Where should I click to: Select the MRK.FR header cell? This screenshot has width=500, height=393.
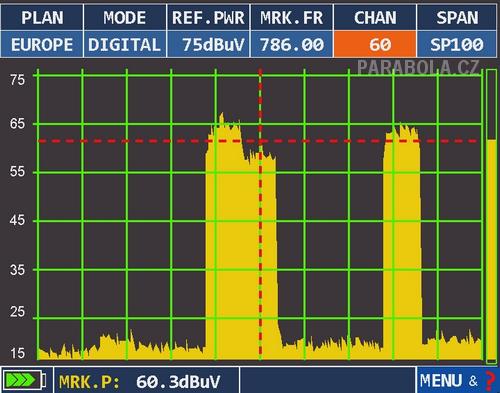(x=291, y=17)
